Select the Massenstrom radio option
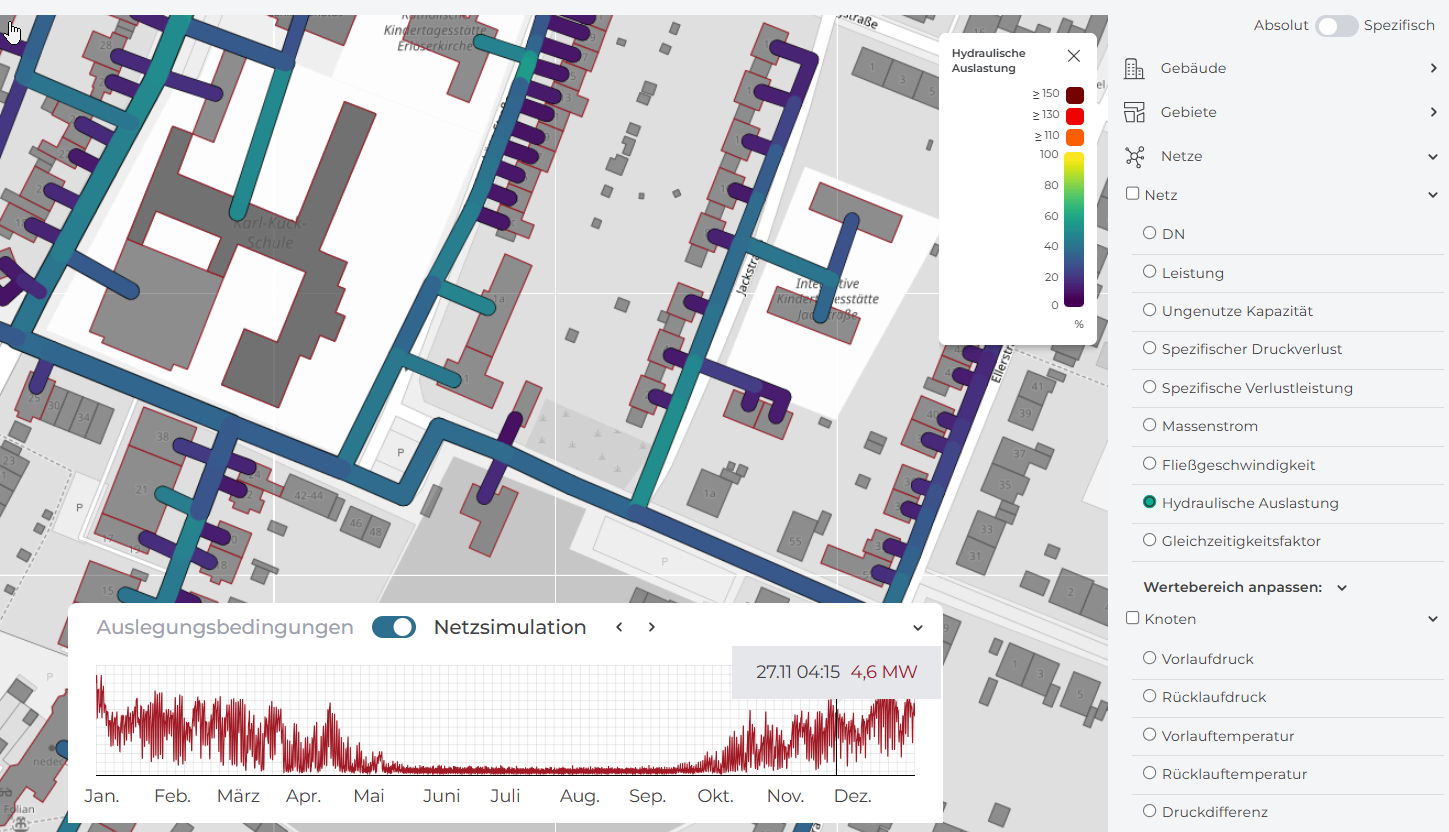 point(1149,426)
